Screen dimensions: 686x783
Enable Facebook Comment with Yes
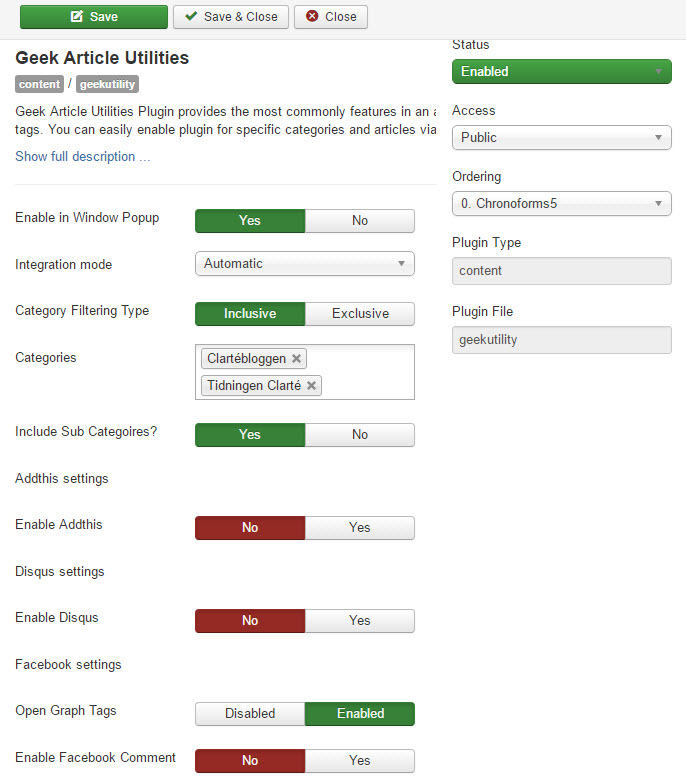359,761
